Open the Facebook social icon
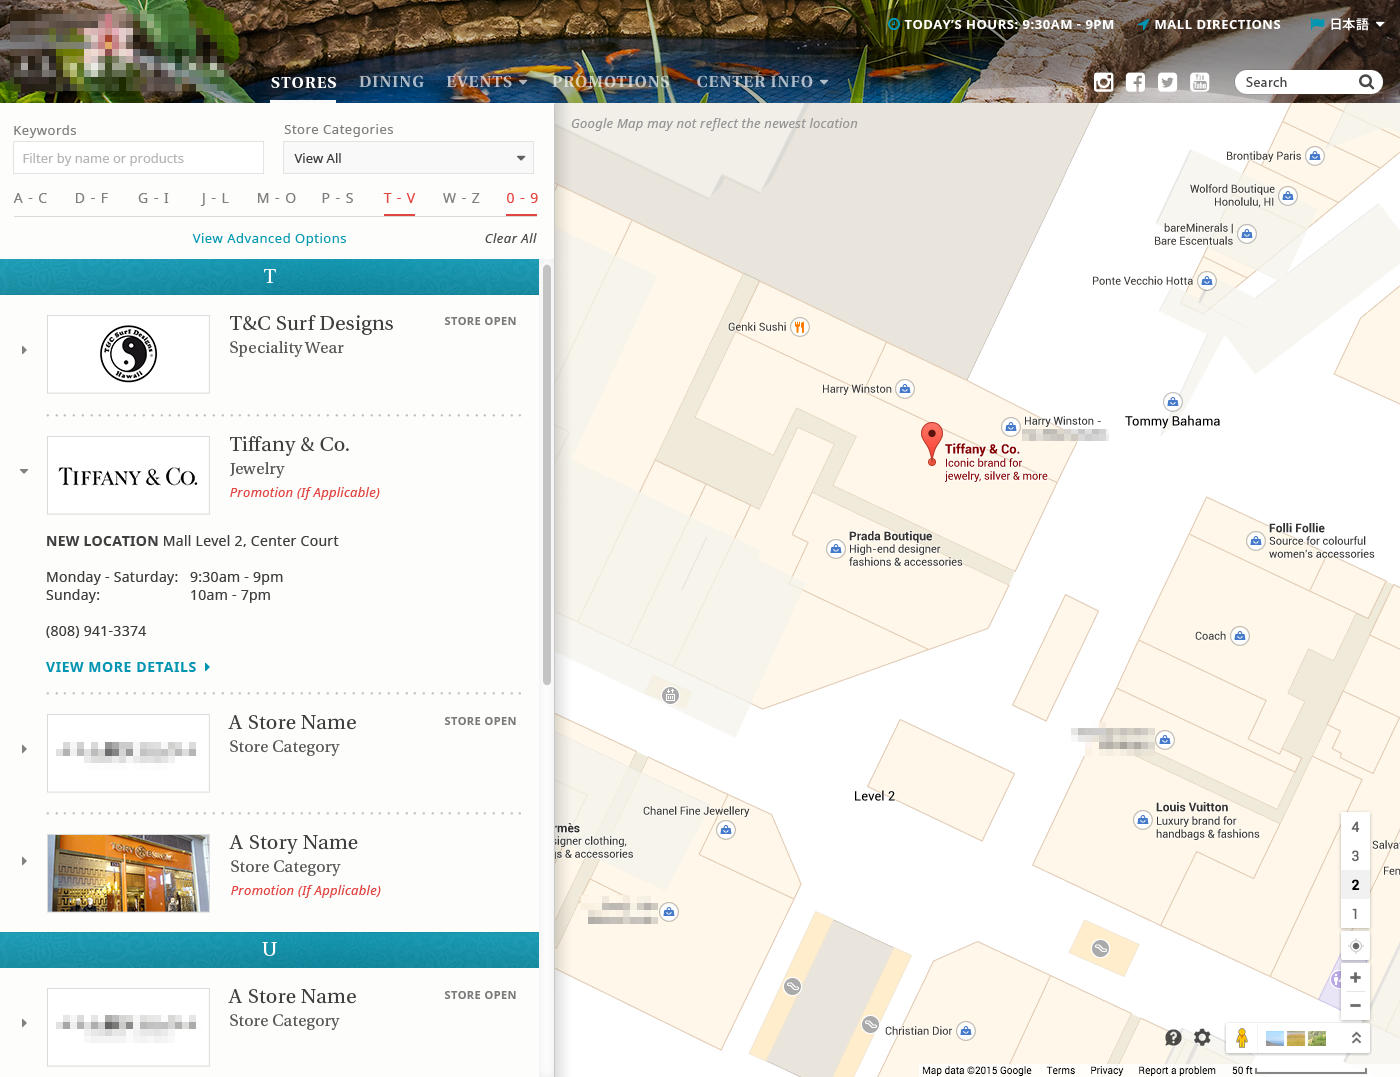Viewport: 1400px width, 1077px height. click(1135, 82)
